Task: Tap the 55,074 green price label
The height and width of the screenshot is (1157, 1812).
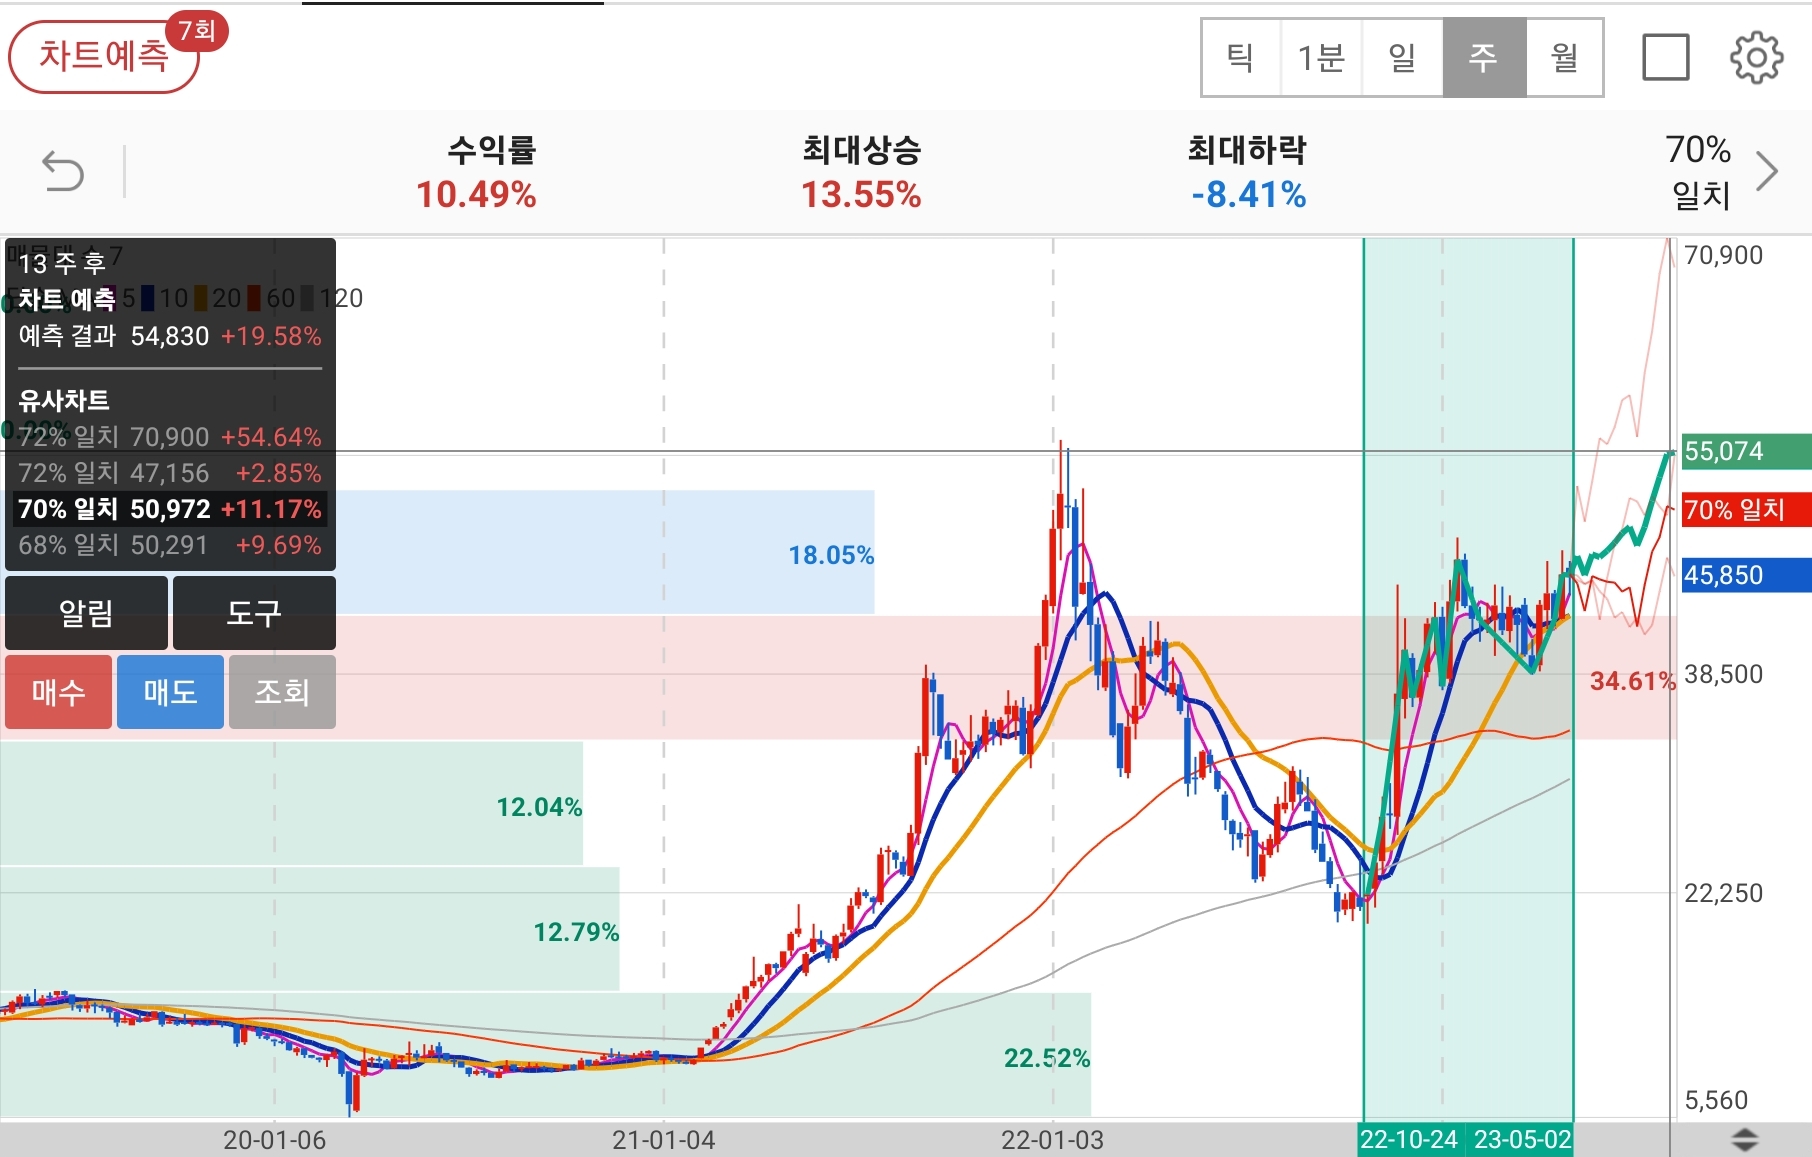Action: coord(1746,451)
